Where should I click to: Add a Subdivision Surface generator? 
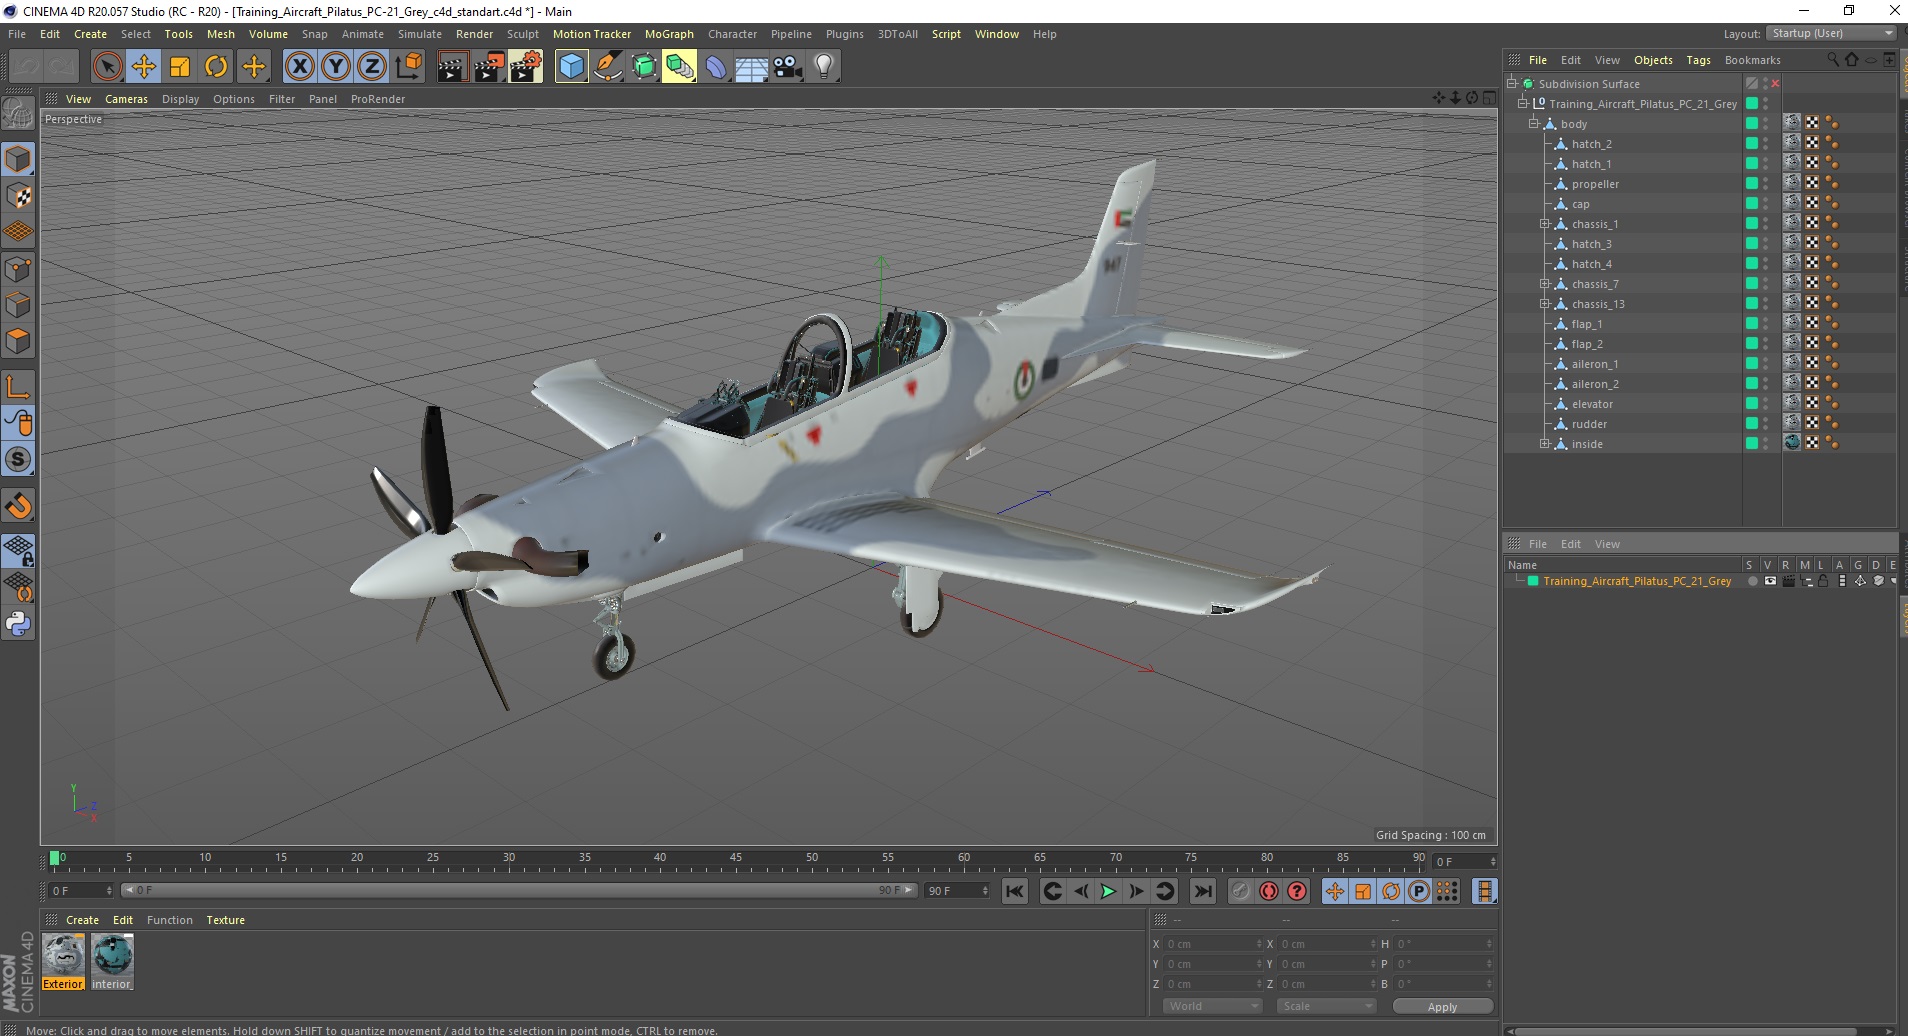pyautogui.click(x=644, y=67)
